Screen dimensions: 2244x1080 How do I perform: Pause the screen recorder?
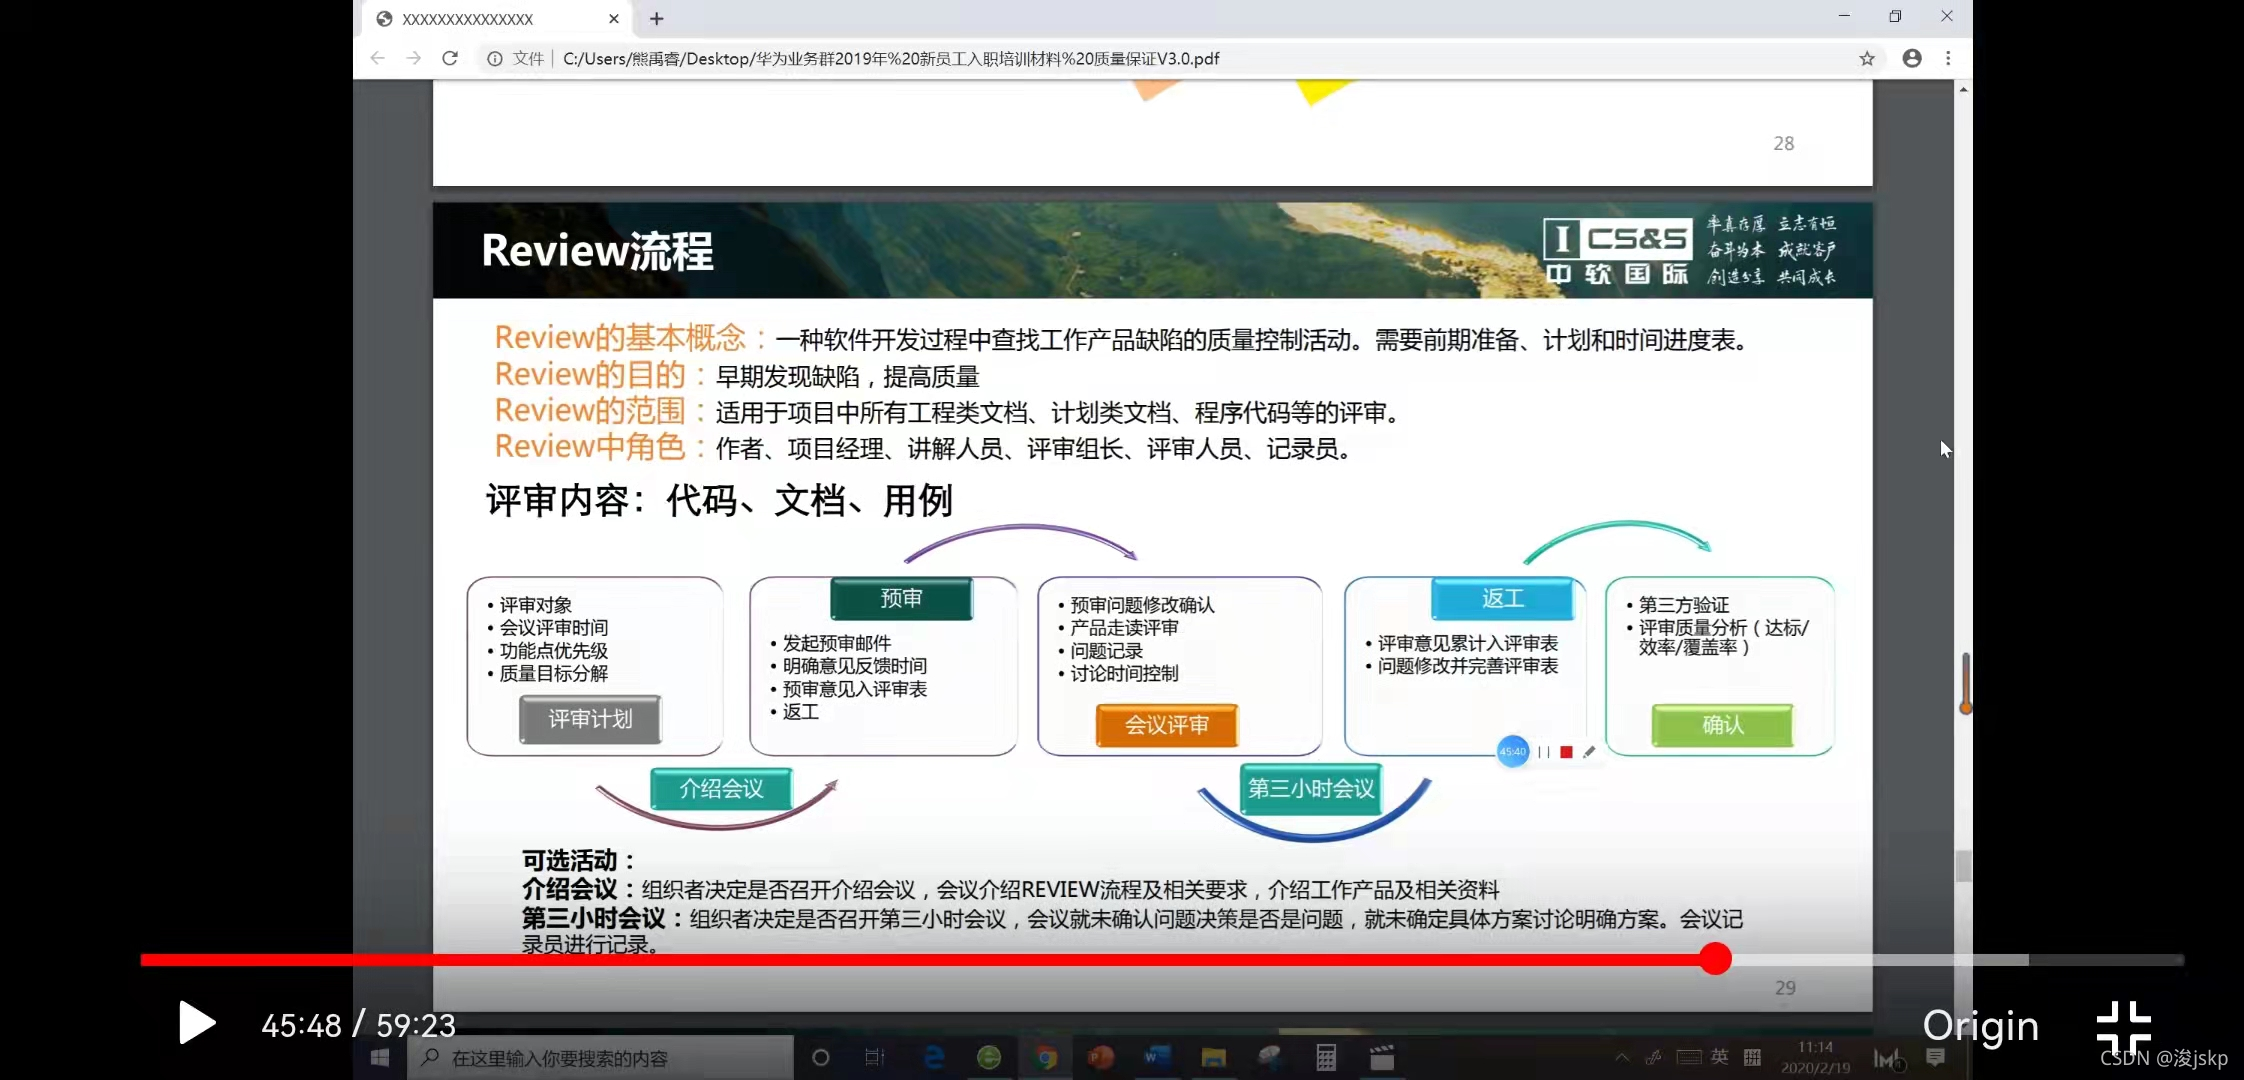[x=1543, y=752]
